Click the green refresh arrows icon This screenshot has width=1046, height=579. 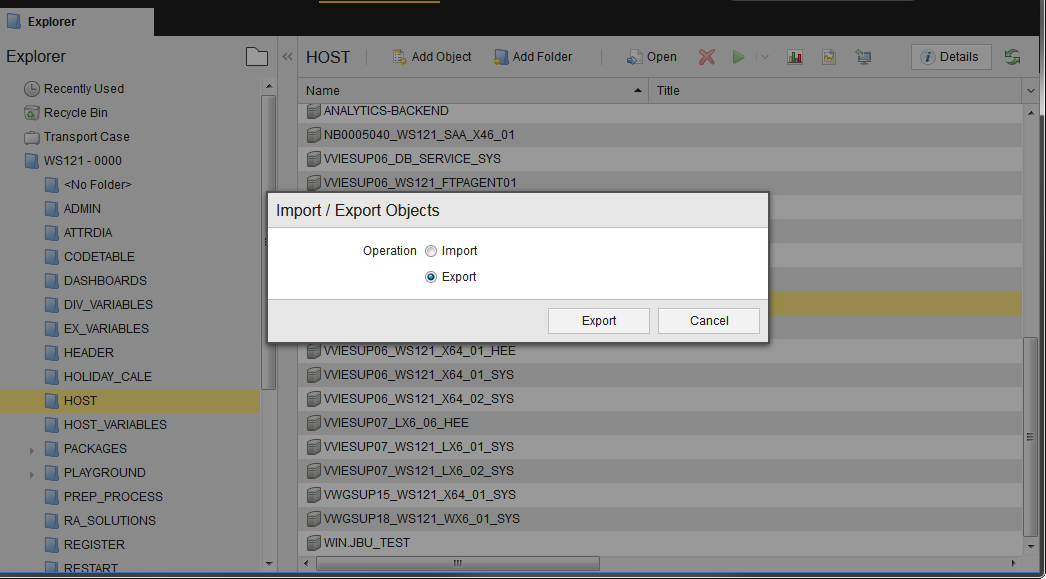pyautogui.click(x=1013, y=57)
